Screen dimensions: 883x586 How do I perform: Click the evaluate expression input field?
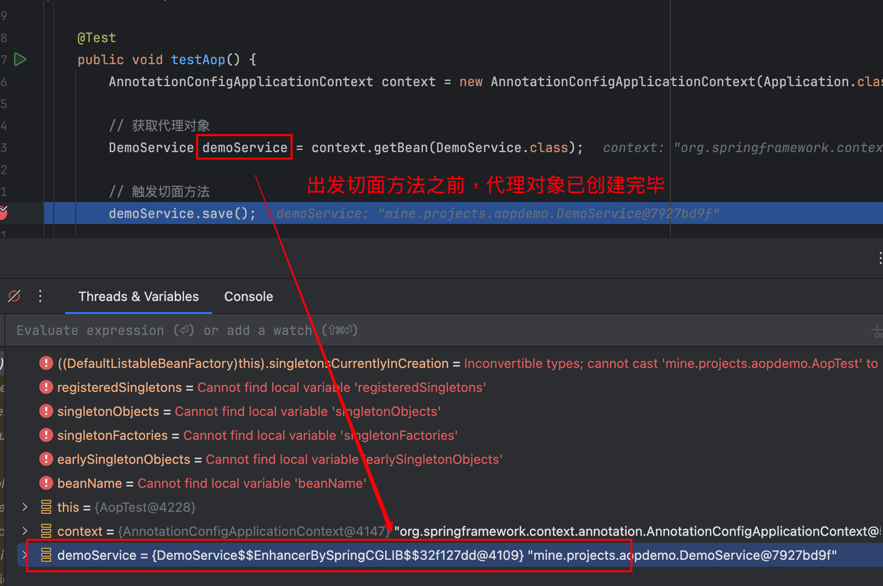400,330
